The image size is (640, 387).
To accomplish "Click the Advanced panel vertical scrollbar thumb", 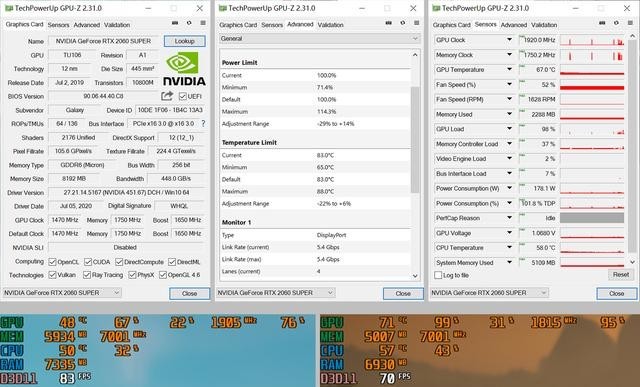I will tap(415, 140).
